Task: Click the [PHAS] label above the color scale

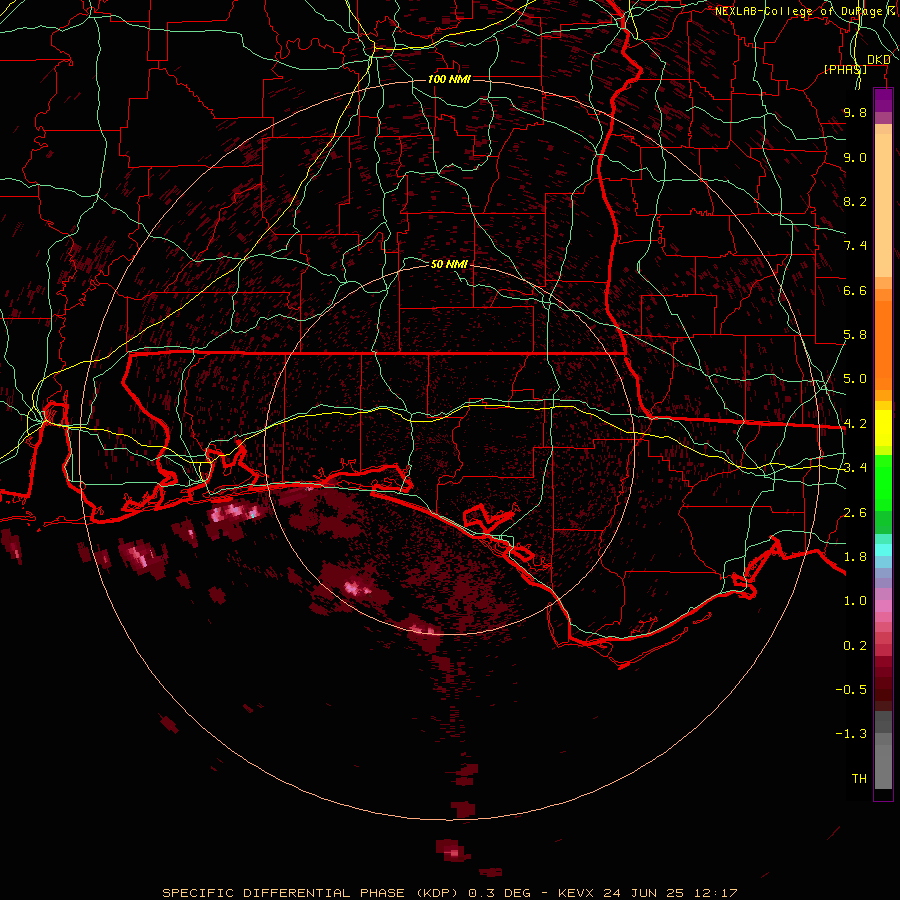Action: 845,69
